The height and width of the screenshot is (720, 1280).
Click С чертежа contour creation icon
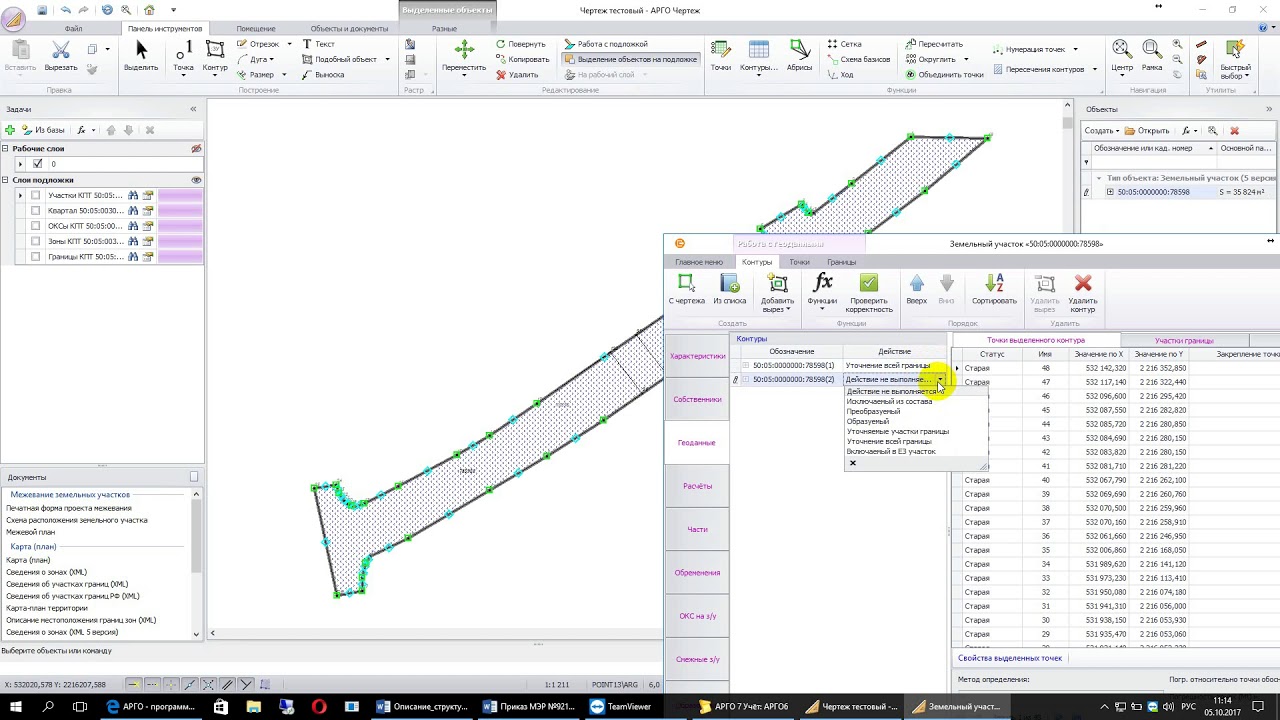coord(686,290)
